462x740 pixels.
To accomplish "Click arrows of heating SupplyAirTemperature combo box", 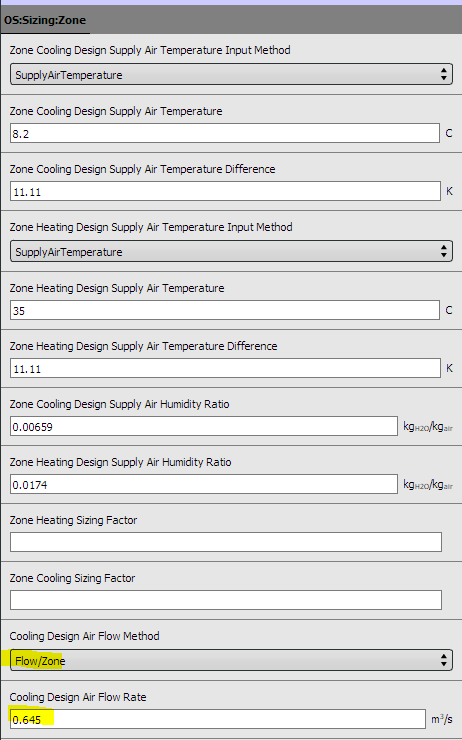I will pos(444,252).
